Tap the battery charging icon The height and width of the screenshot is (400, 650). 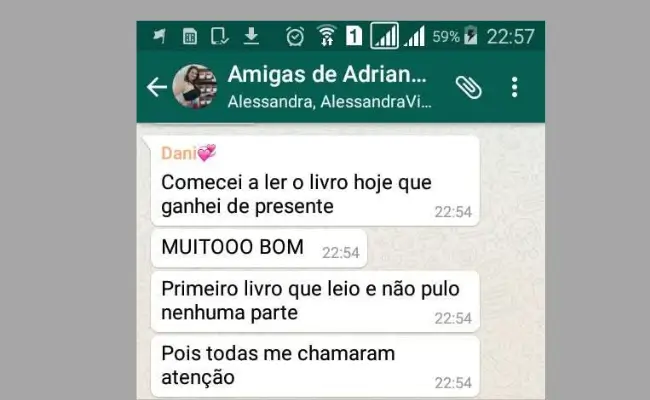(471, 36)
